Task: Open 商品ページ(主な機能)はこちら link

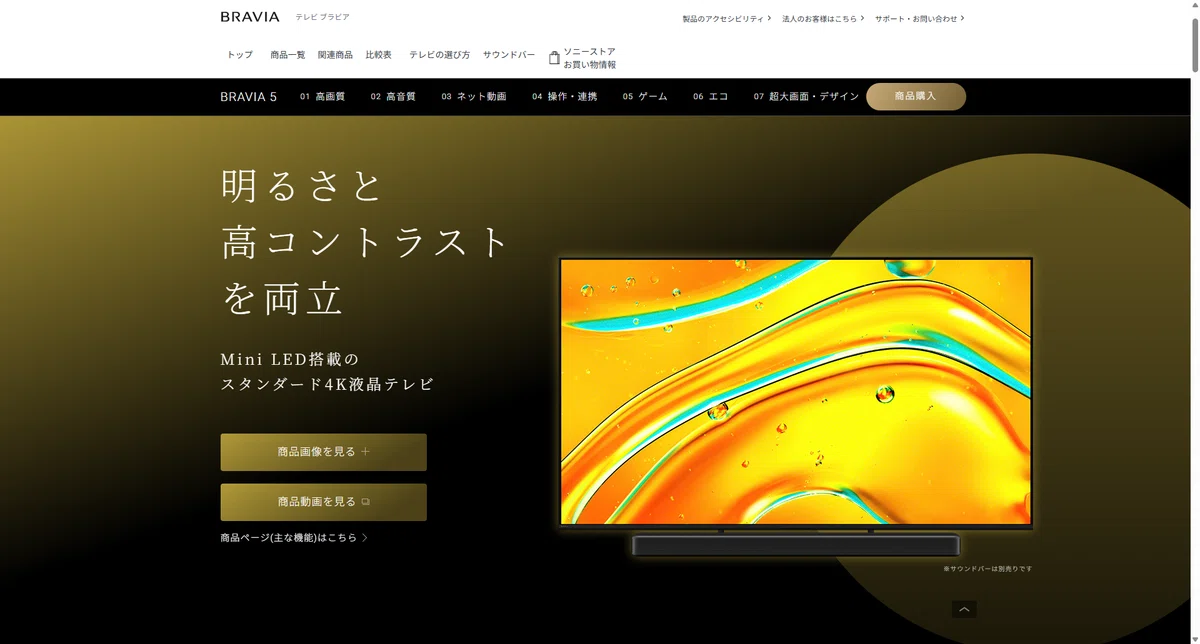Action: (295, 538)
